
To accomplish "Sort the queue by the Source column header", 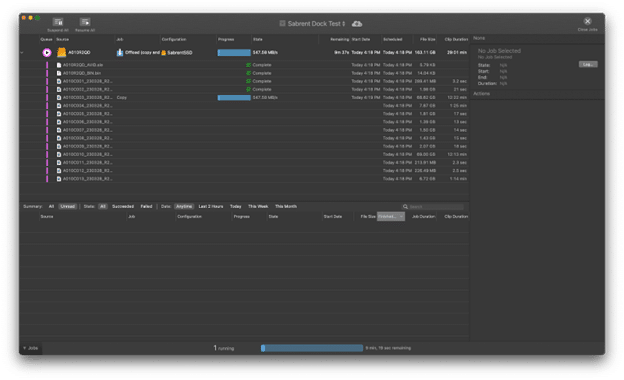I will pos(62,39).
